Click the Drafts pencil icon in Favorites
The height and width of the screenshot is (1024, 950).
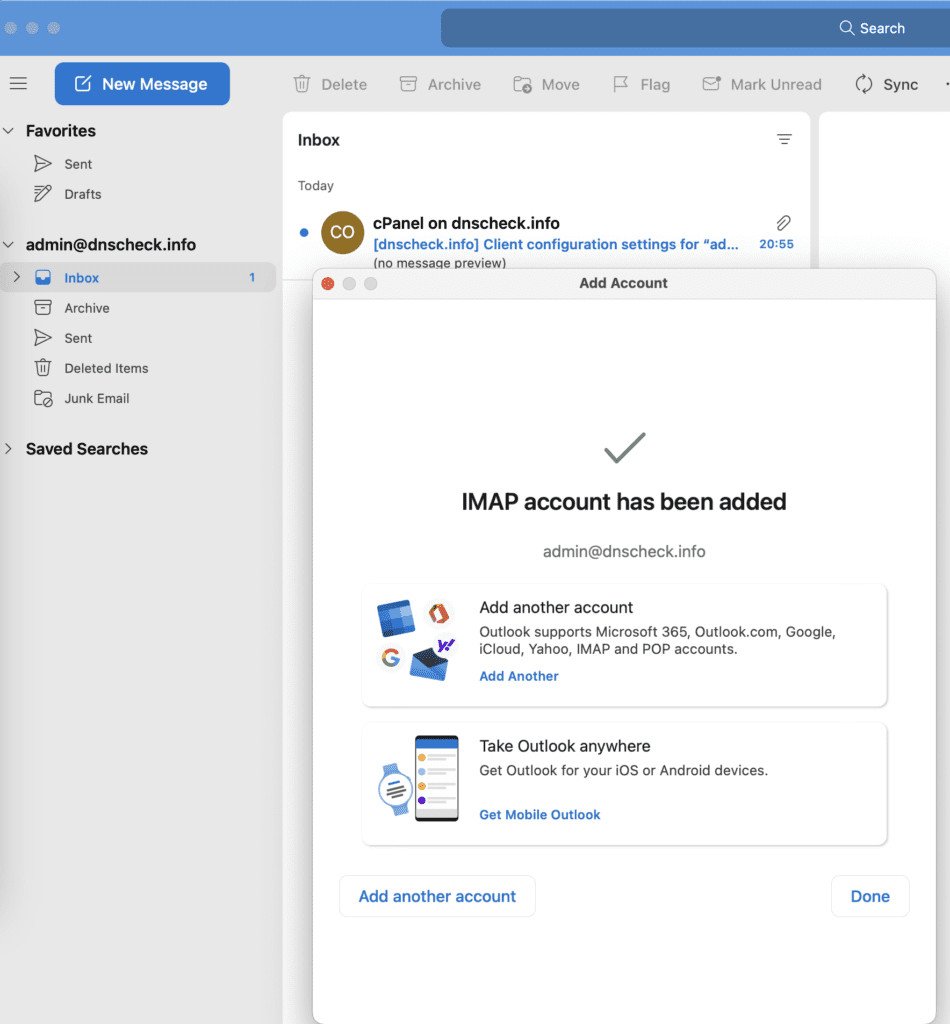point(42,193)
